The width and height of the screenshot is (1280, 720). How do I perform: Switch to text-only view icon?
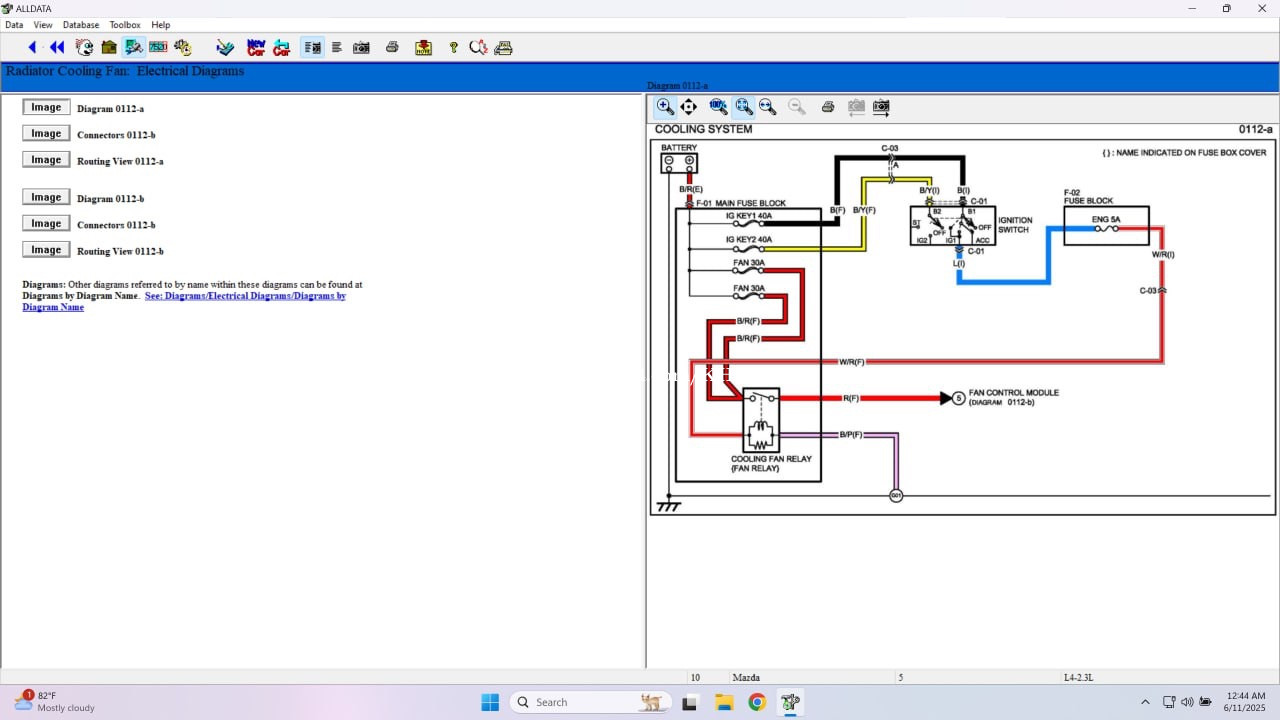click(x=337, y=47)
